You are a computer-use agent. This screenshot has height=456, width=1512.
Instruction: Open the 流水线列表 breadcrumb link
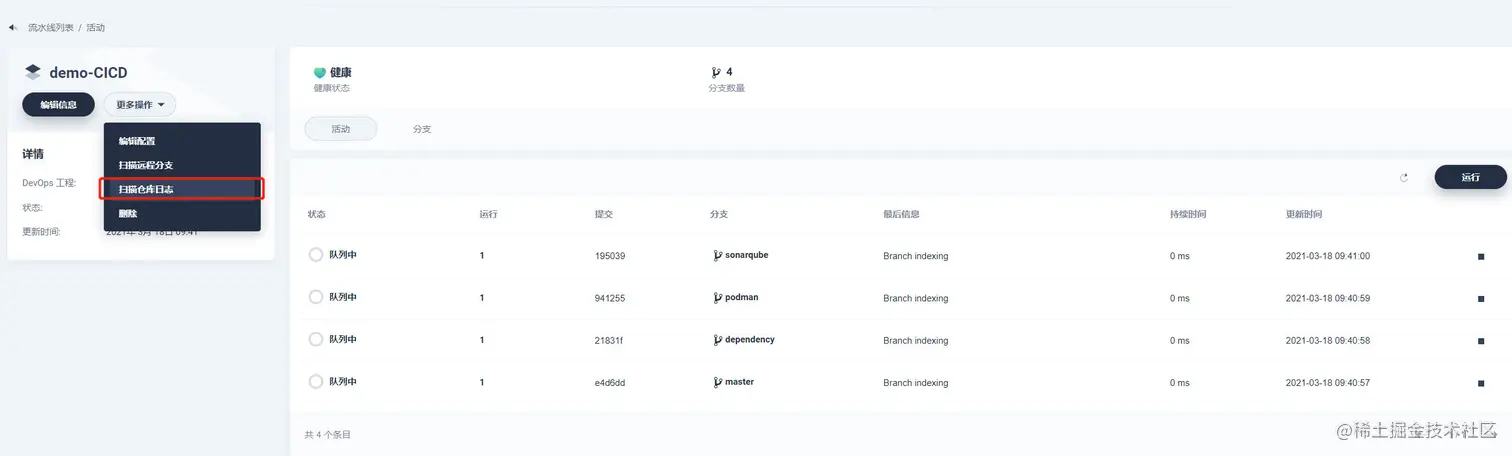tap(51, 27)
